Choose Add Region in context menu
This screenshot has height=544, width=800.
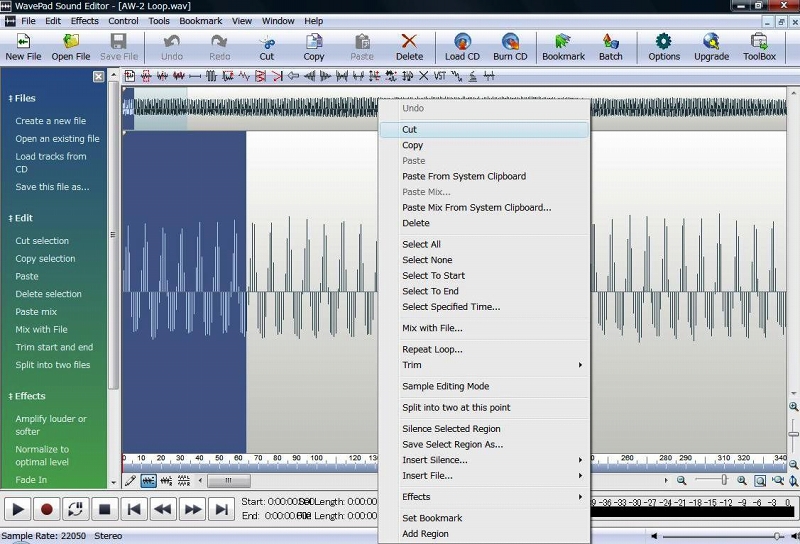(484, 534)
